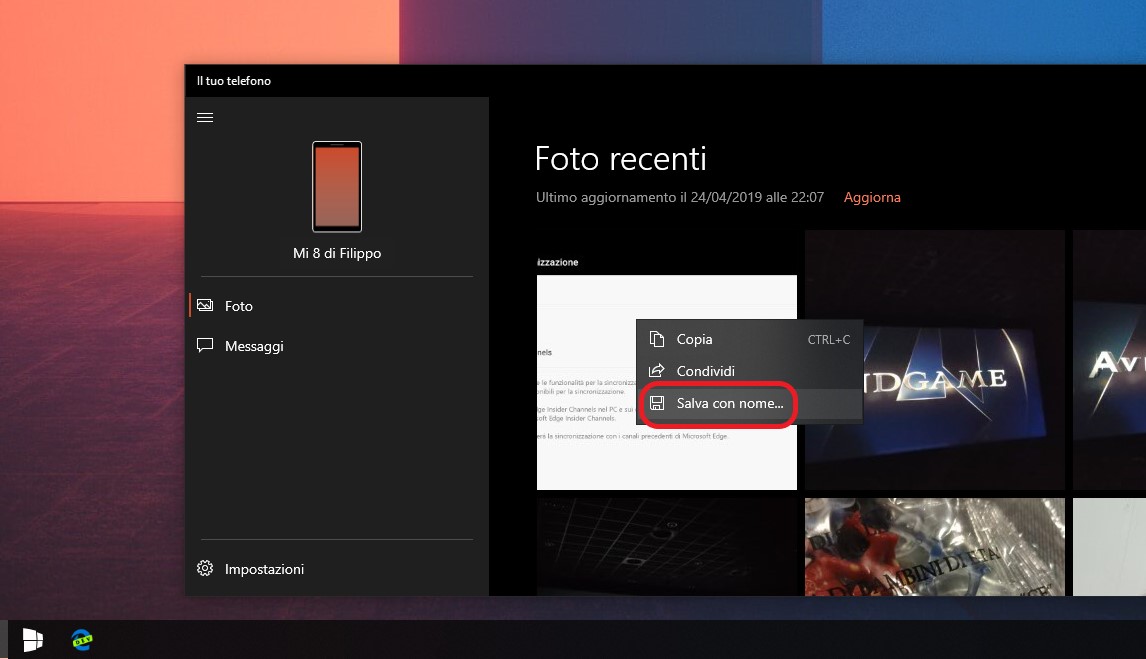This screenshot has height=659, width=1146.
Task: Select the Foto picture icon in sidebar
Action: point(205,305)
